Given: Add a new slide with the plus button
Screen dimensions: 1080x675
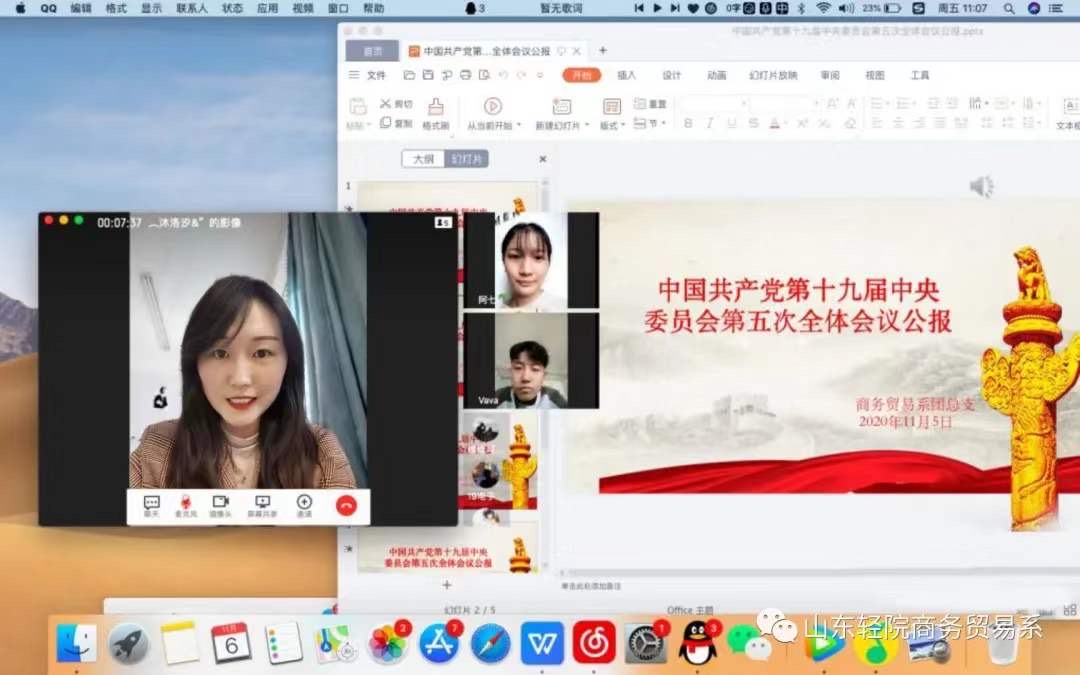Looking at the screenshot, I should coord(447,585).
